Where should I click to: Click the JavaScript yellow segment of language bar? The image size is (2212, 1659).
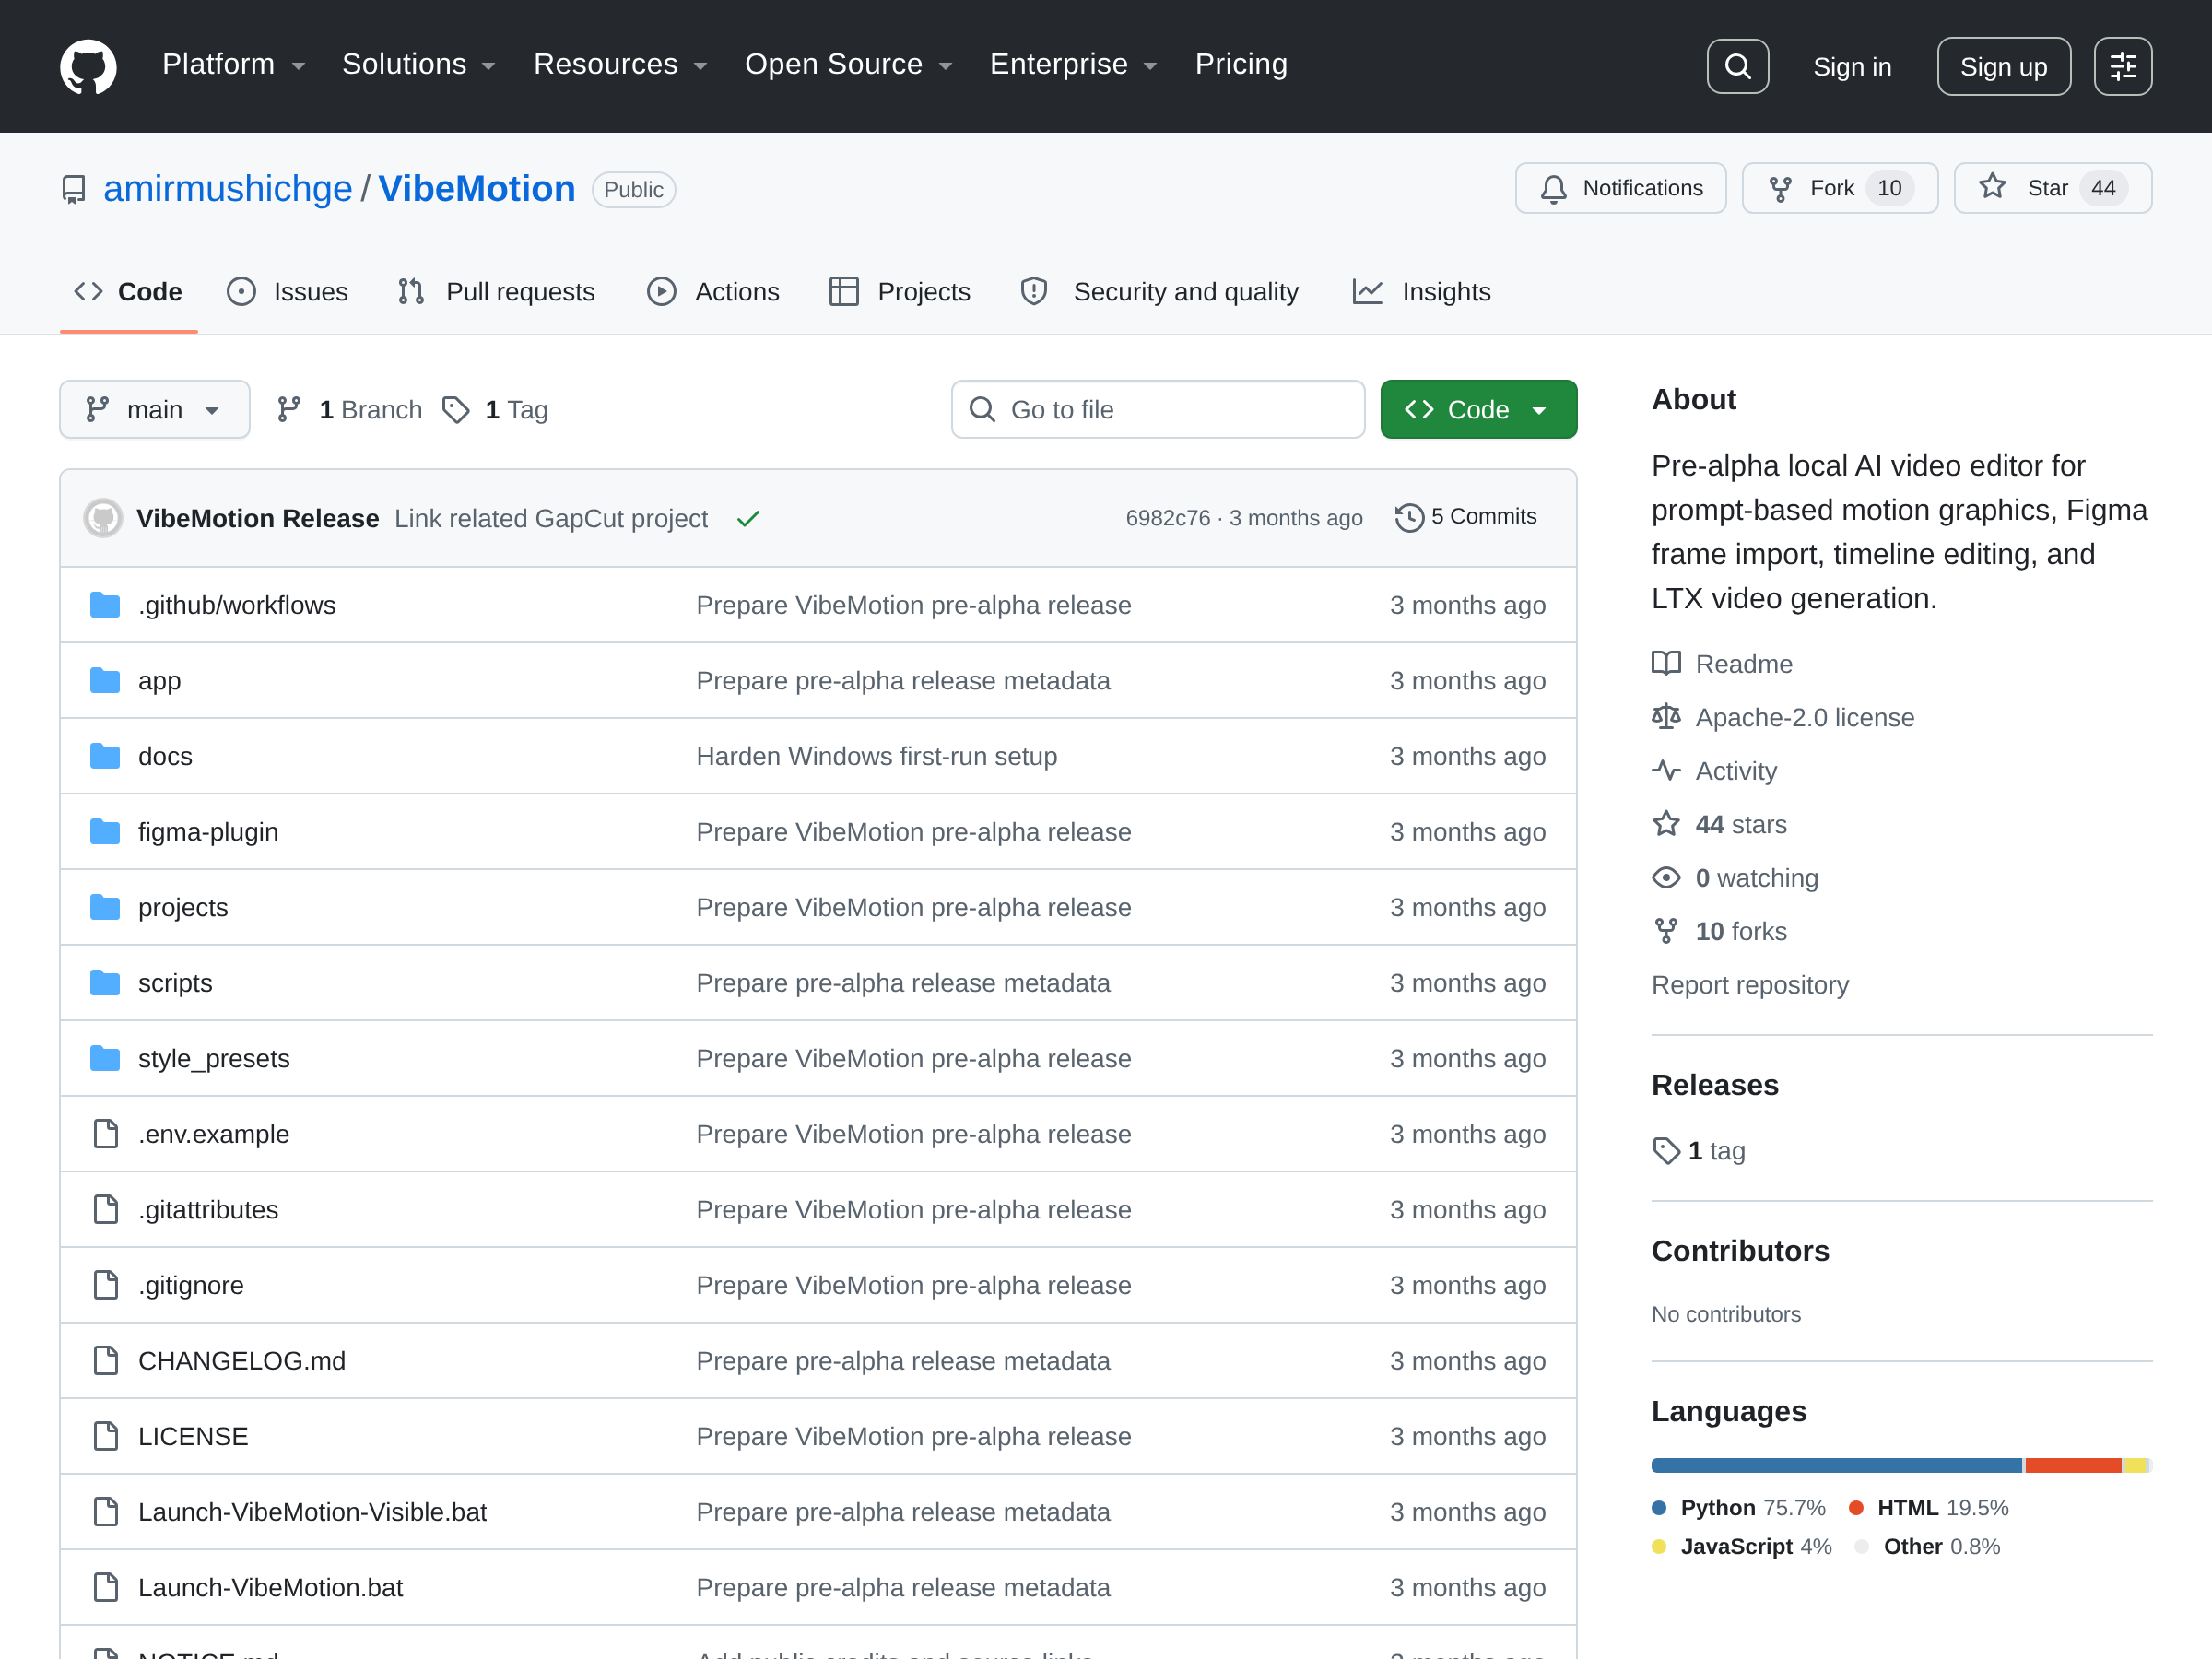(2135, 1465)
